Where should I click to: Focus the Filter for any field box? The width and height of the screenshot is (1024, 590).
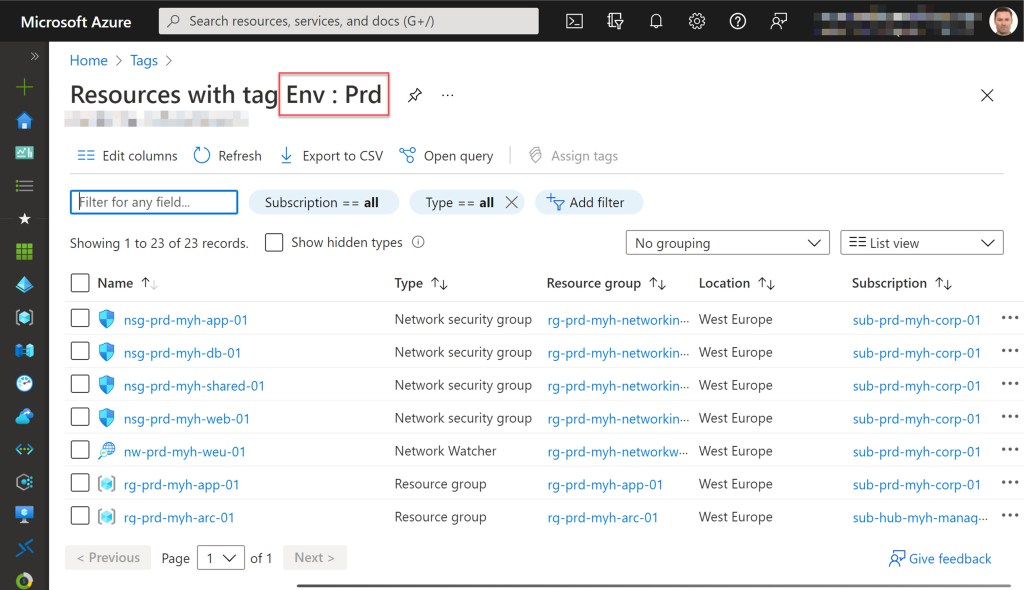coord(154,202)
